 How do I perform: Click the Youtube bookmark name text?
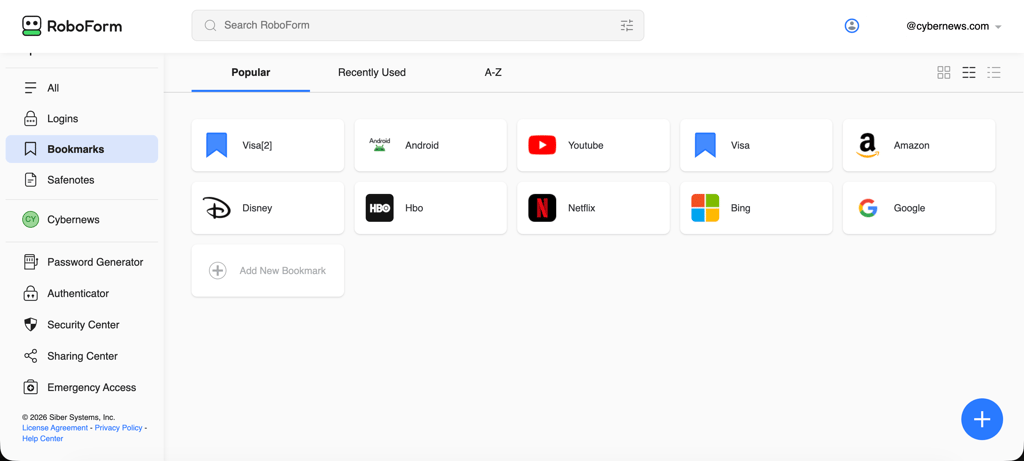click(586, 145)
